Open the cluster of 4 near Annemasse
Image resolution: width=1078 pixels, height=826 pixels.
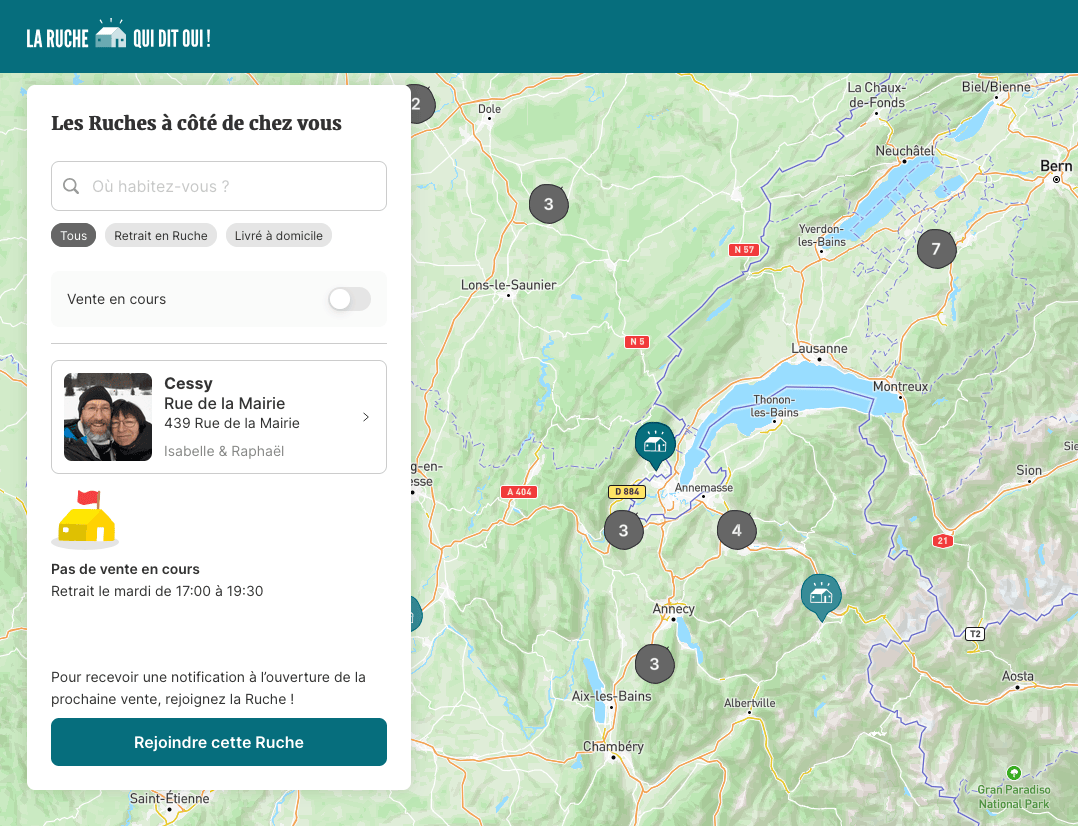point(736,530)
